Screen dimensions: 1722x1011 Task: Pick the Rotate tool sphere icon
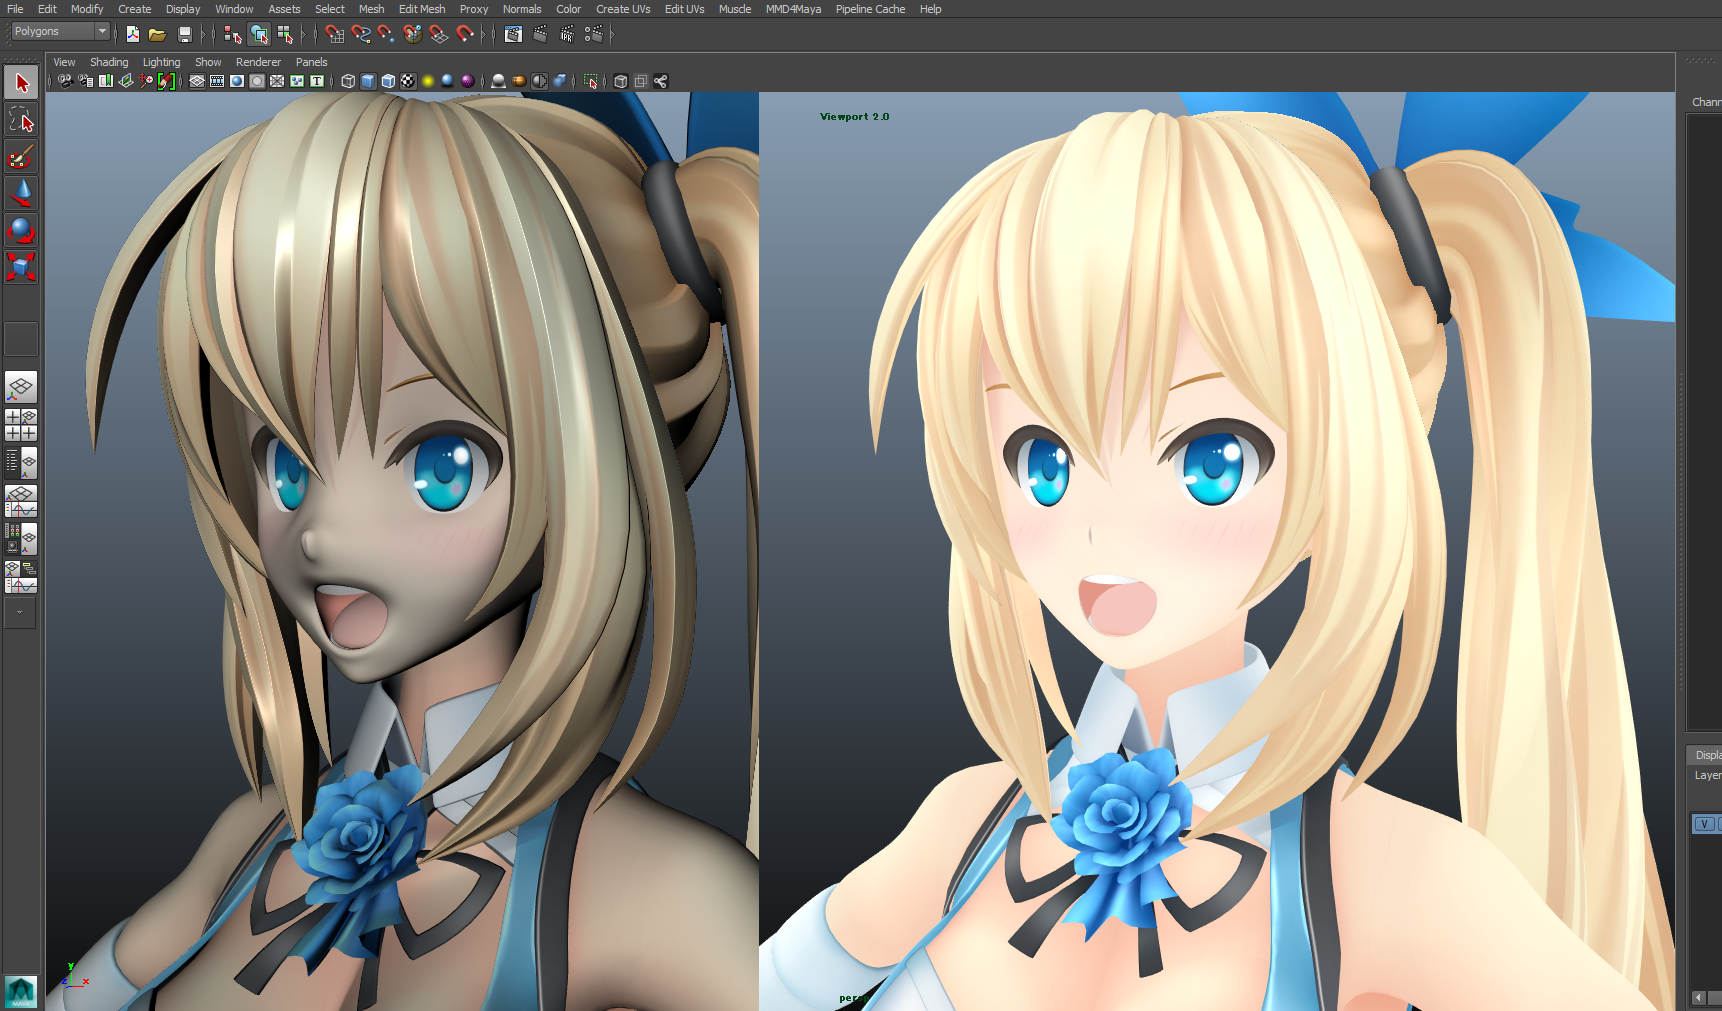tap(21, 230)
